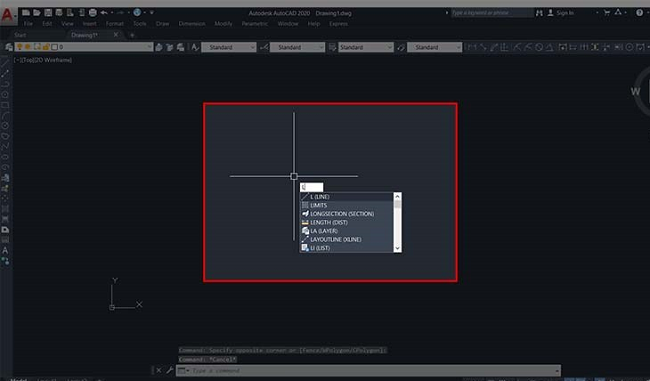Open the File menu
The width and height of the screenshot is (650, 381).
click(x=28, y=24)
